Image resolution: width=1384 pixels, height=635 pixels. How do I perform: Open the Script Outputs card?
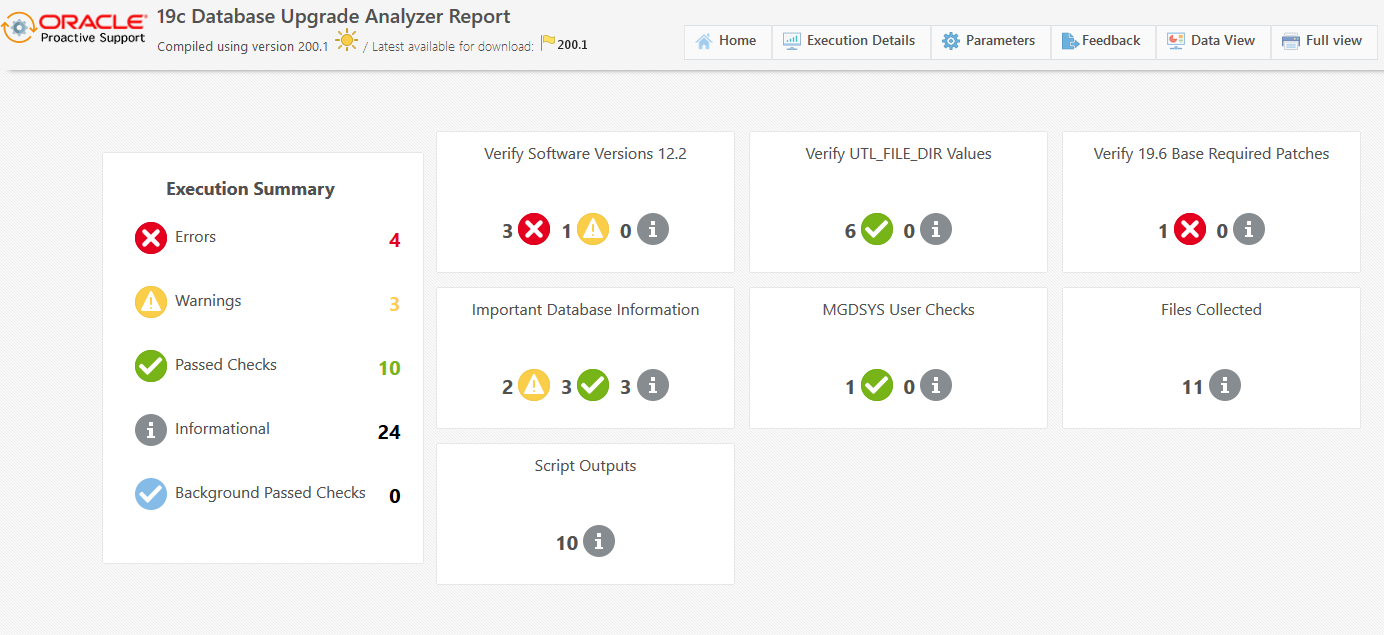point(585,466)
